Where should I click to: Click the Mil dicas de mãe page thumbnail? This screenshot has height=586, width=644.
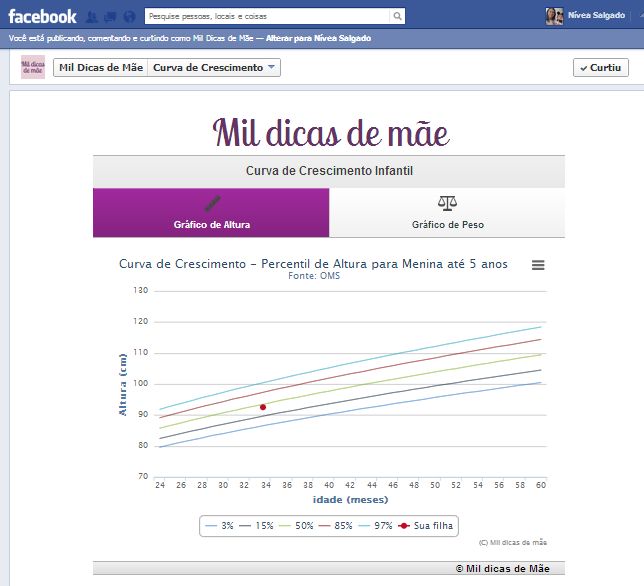coord(33,68)
